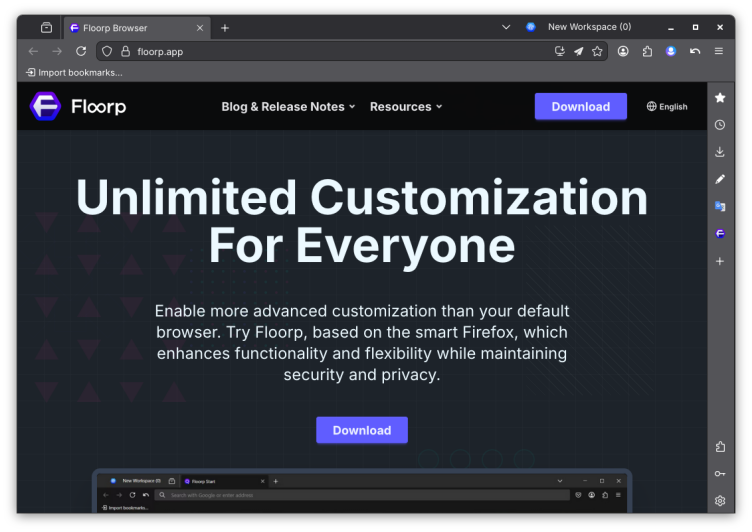This screenshot has width=752, height=532.
Task: Expand the Resources menu
Action: coord(406,106)
